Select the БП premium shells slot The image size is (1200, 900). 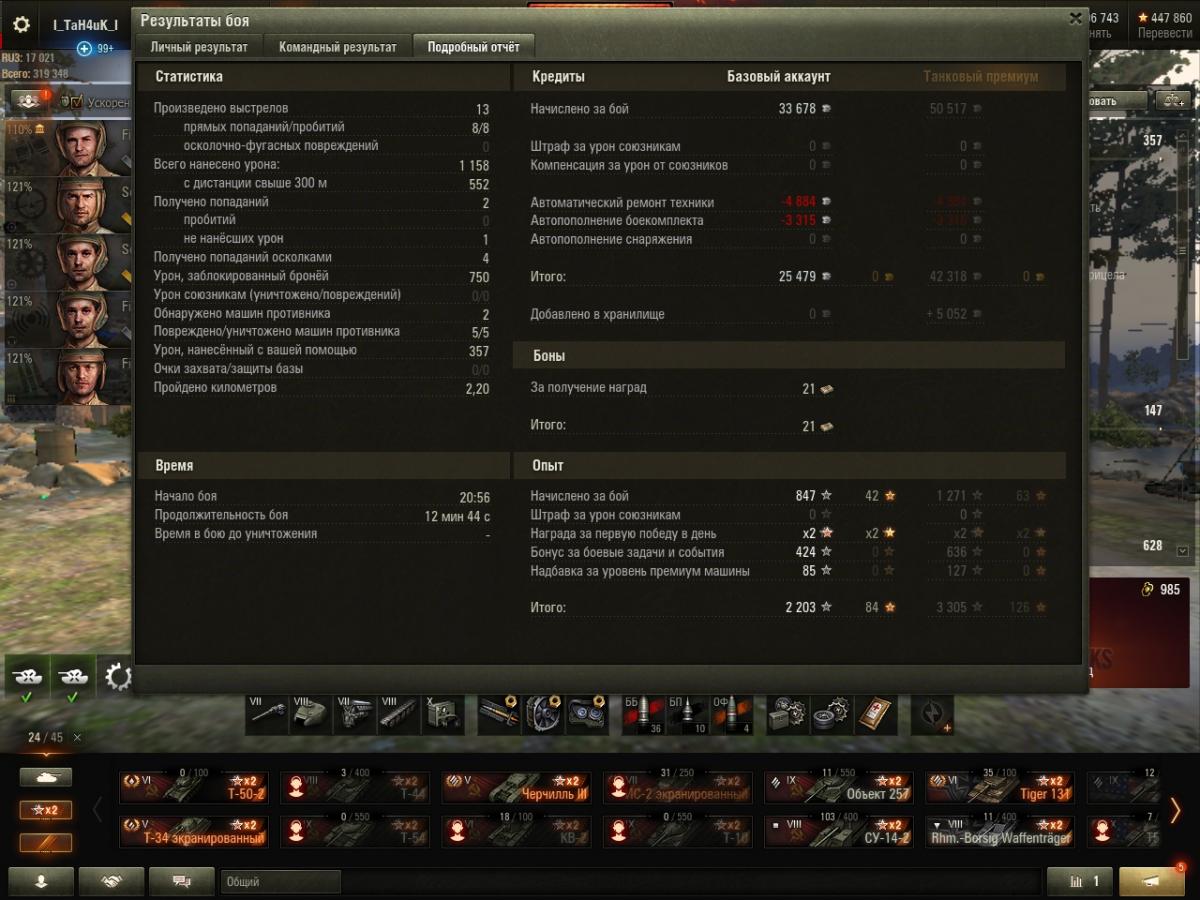686,715
